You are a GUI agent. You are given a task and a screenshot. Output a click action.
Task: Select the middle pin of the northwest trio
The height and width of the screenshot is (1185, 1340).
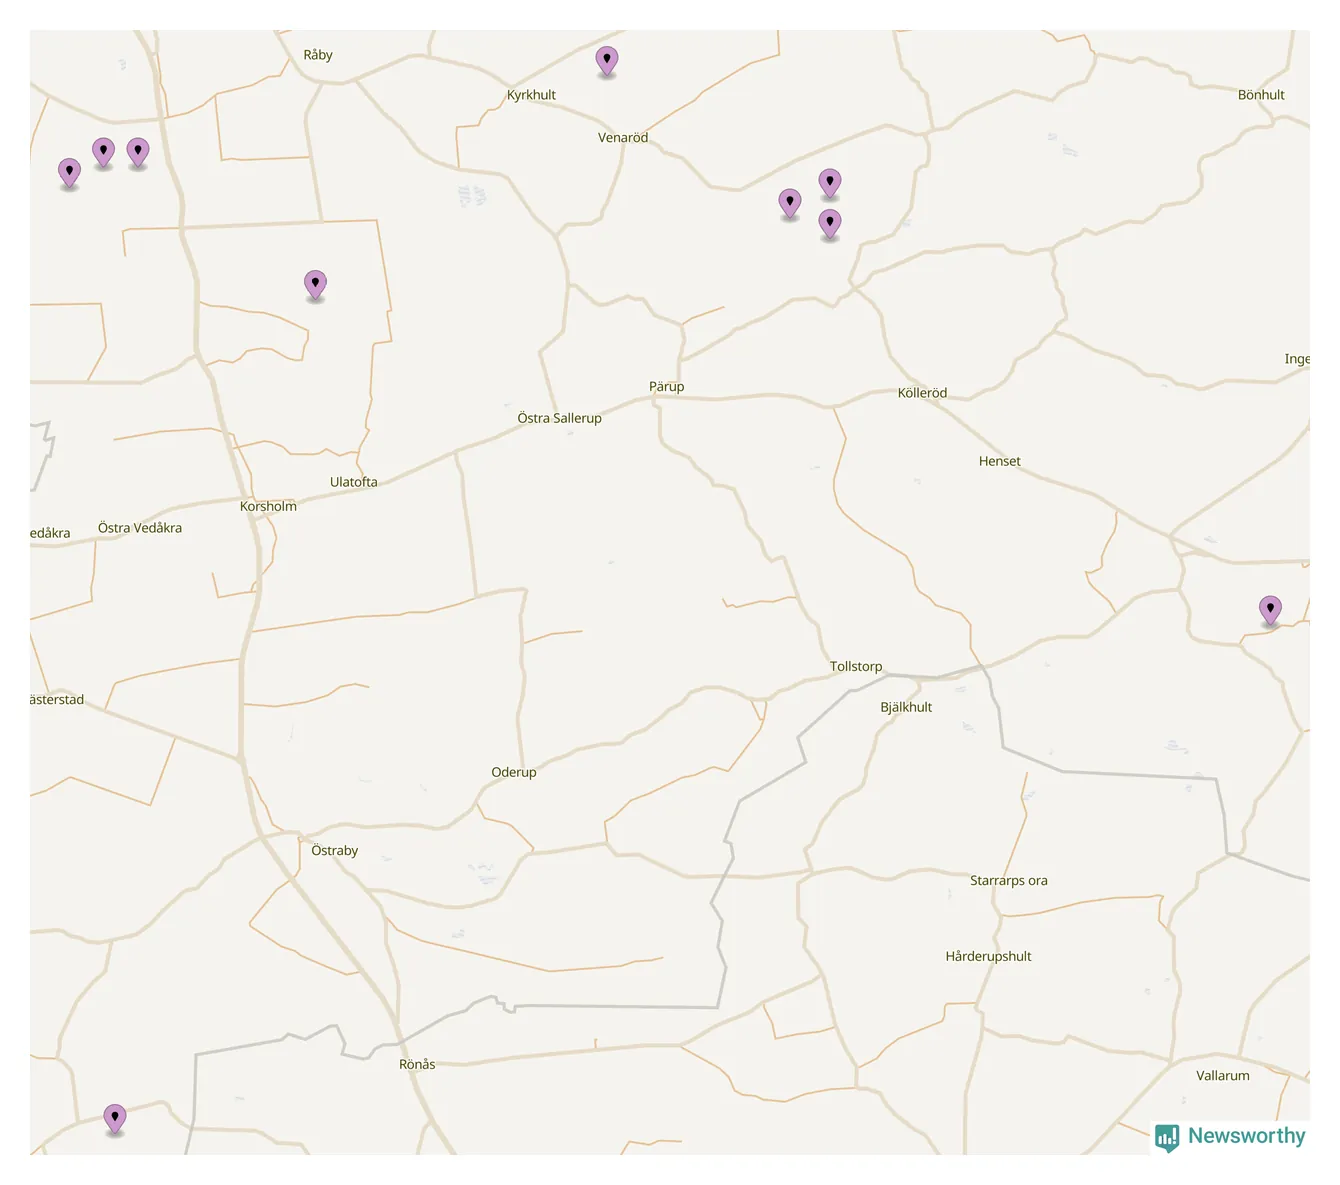[103, 153]
